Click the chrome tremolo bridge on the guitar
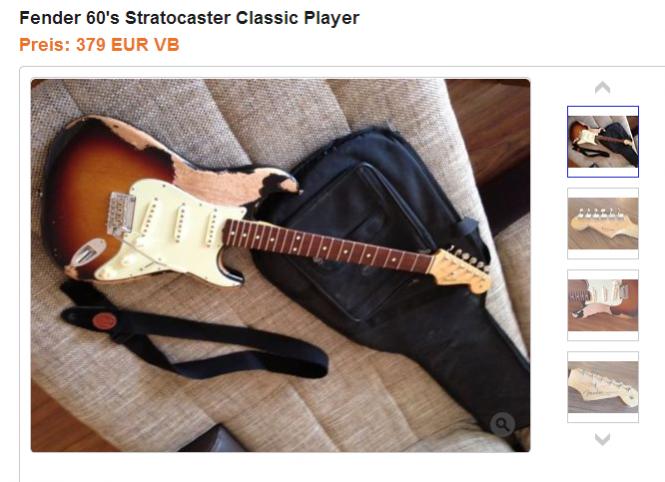Screen dimensions: 665x482 [122, 214]
